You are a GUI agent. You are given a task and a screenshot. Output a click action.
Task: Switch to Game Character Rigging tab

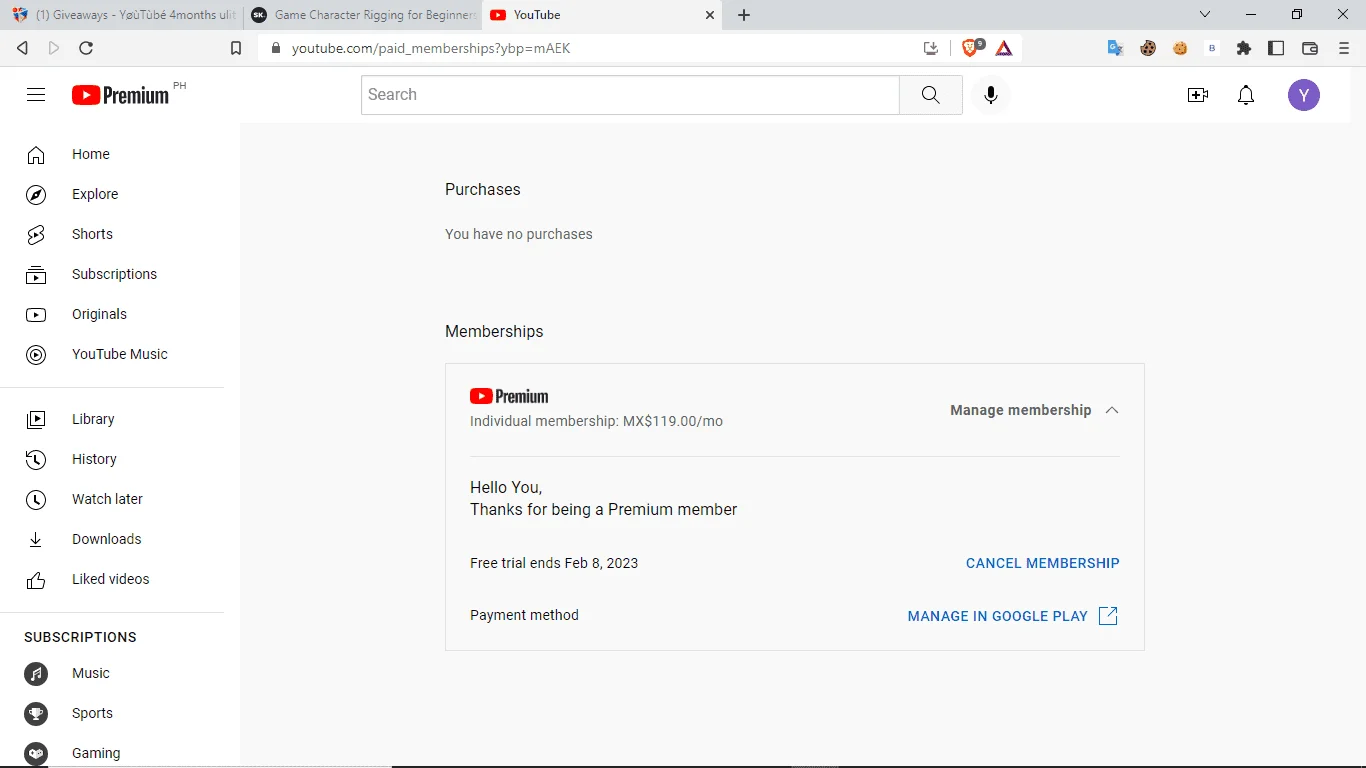tap(362, 15)
